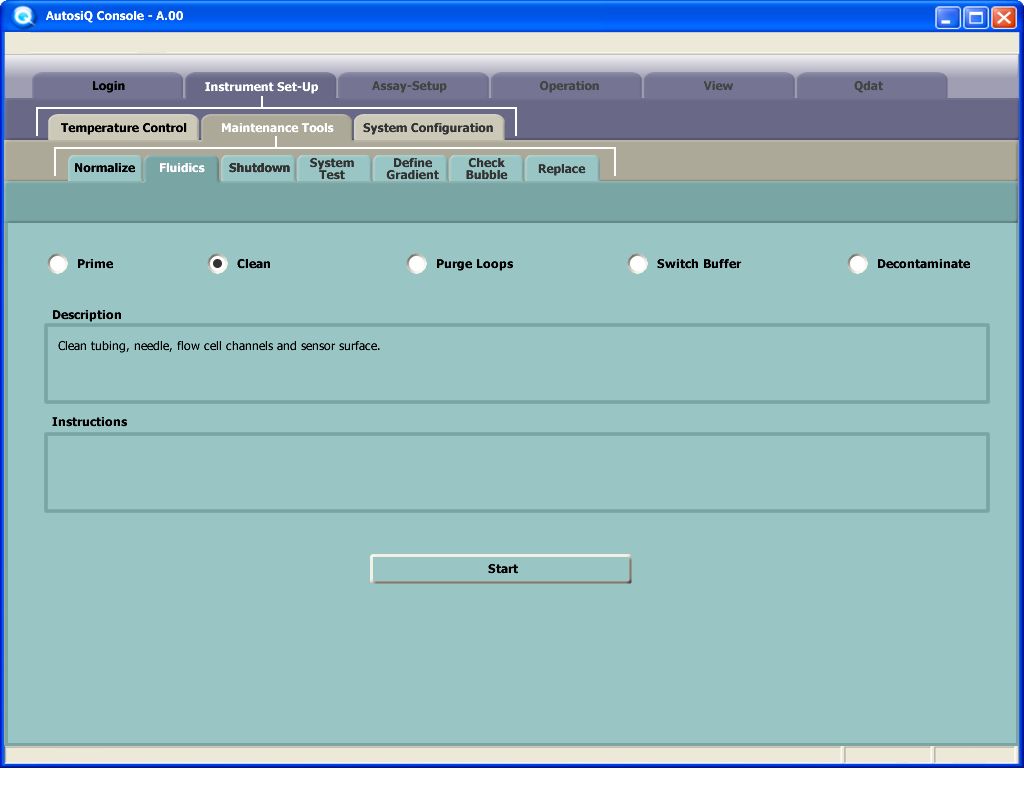Minimize the AutosiQ Console window
Screen dimensions: 1024x786
[x=947, y=18]
